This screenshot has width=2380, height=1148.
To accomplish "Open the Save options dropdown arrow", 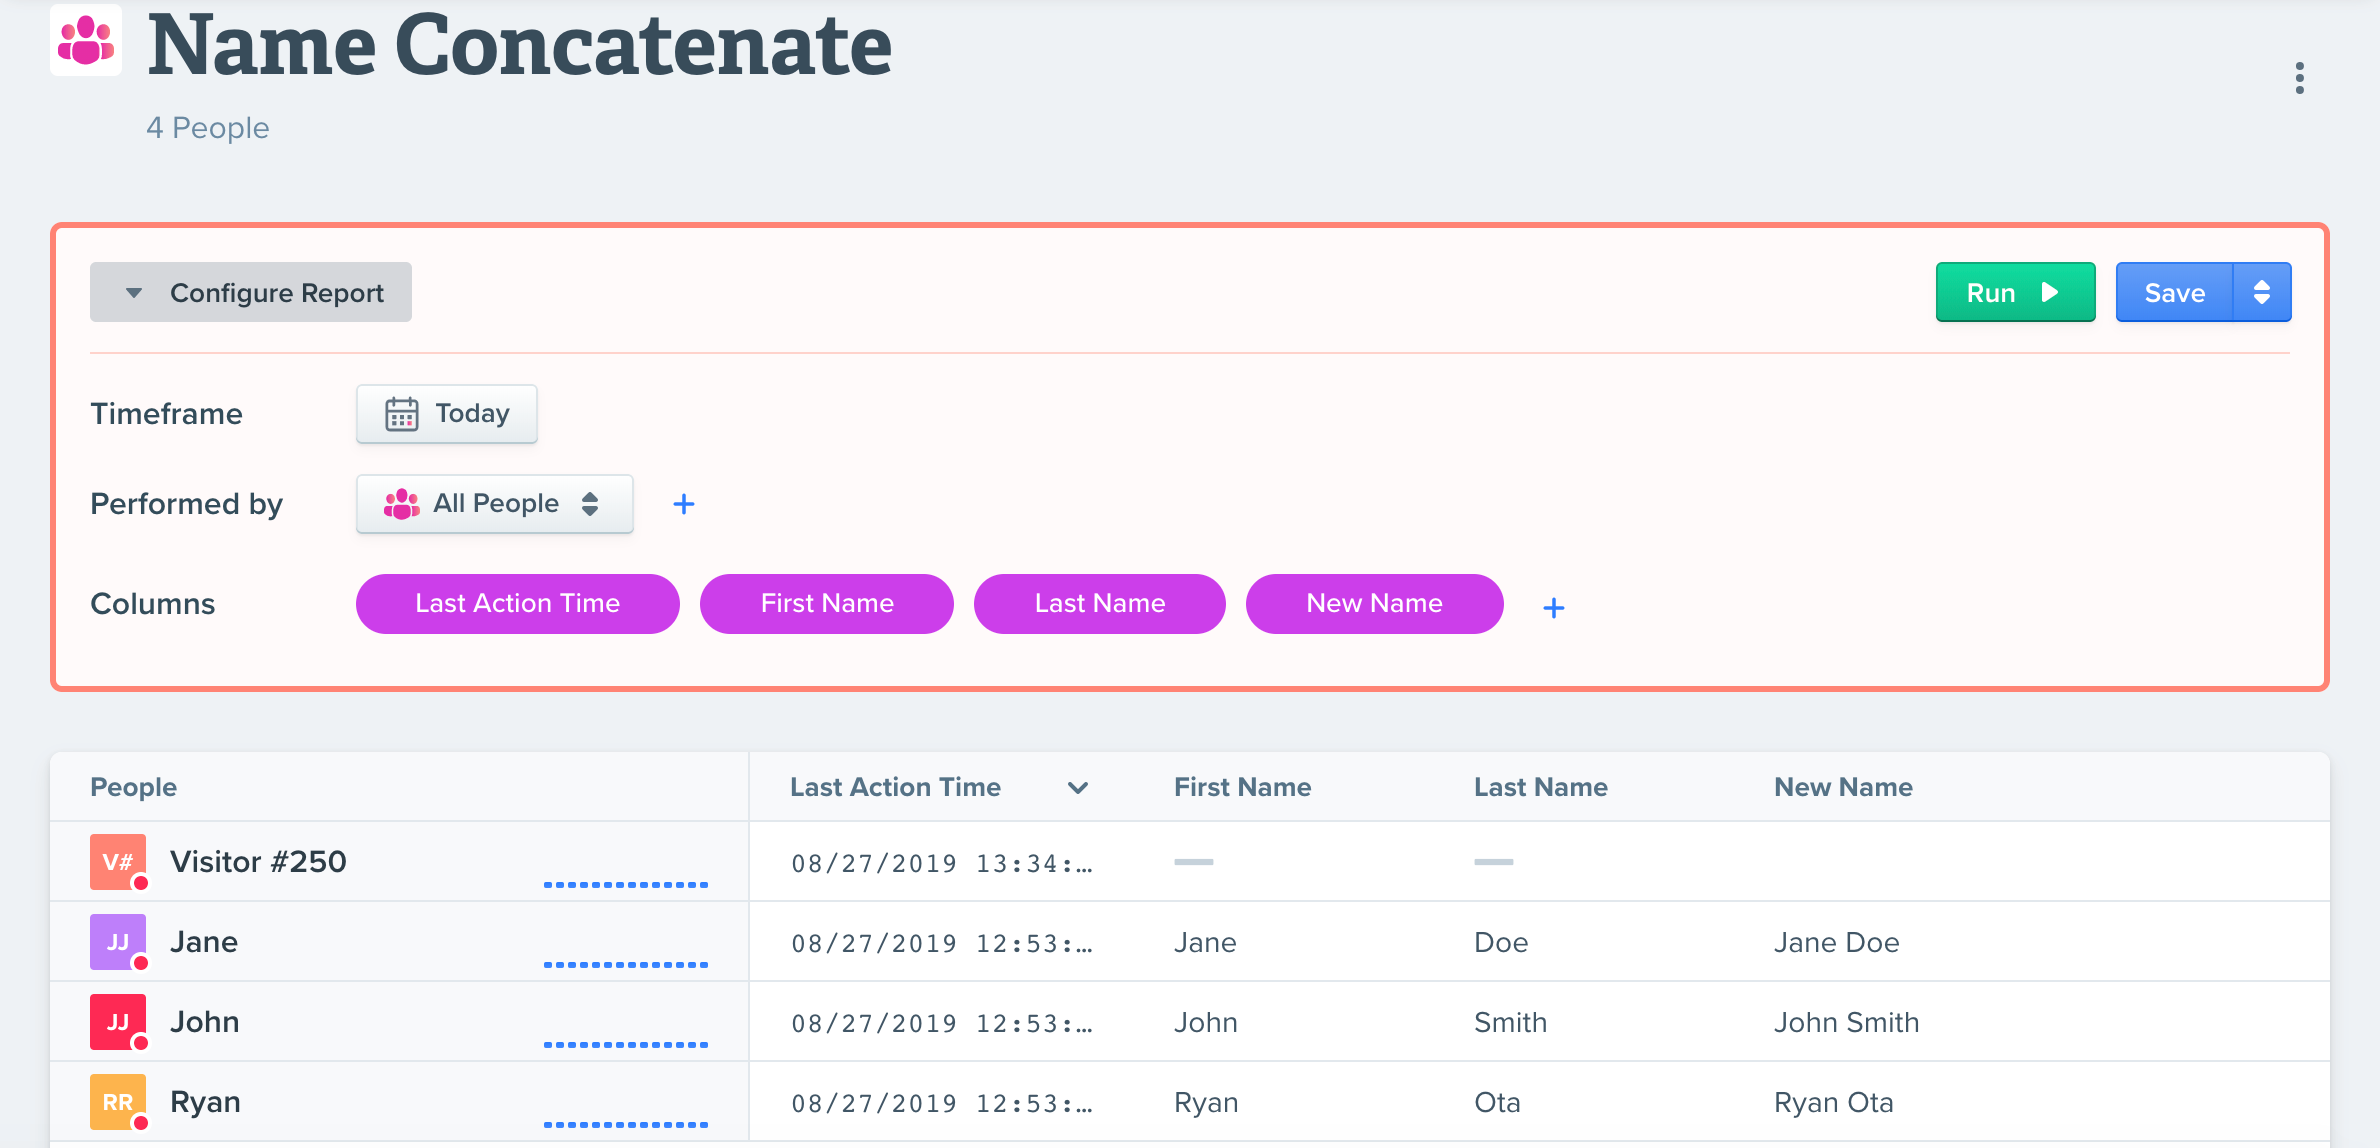I will click(x=2261, y=292).
